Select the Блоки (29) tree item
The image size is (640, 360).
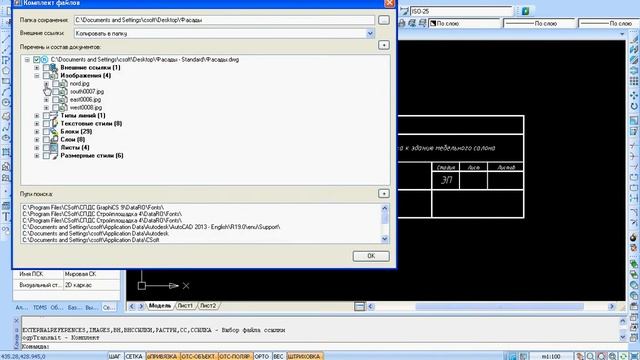click(76, 131)
